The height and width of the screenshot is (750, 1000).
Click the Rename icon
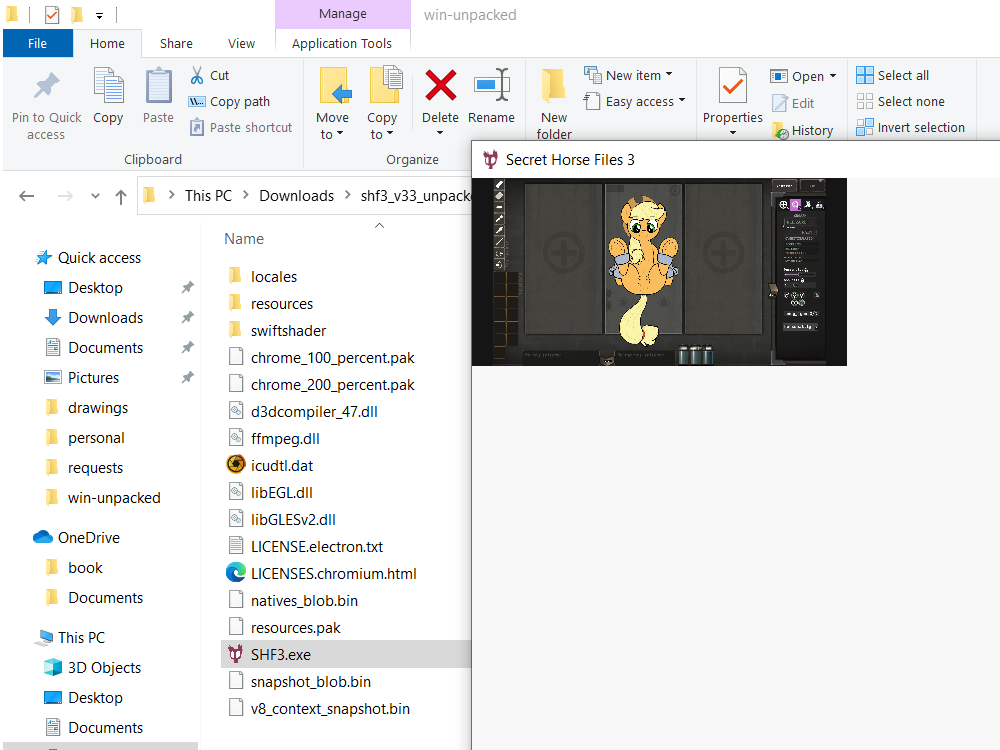click(x=491, y=85)
